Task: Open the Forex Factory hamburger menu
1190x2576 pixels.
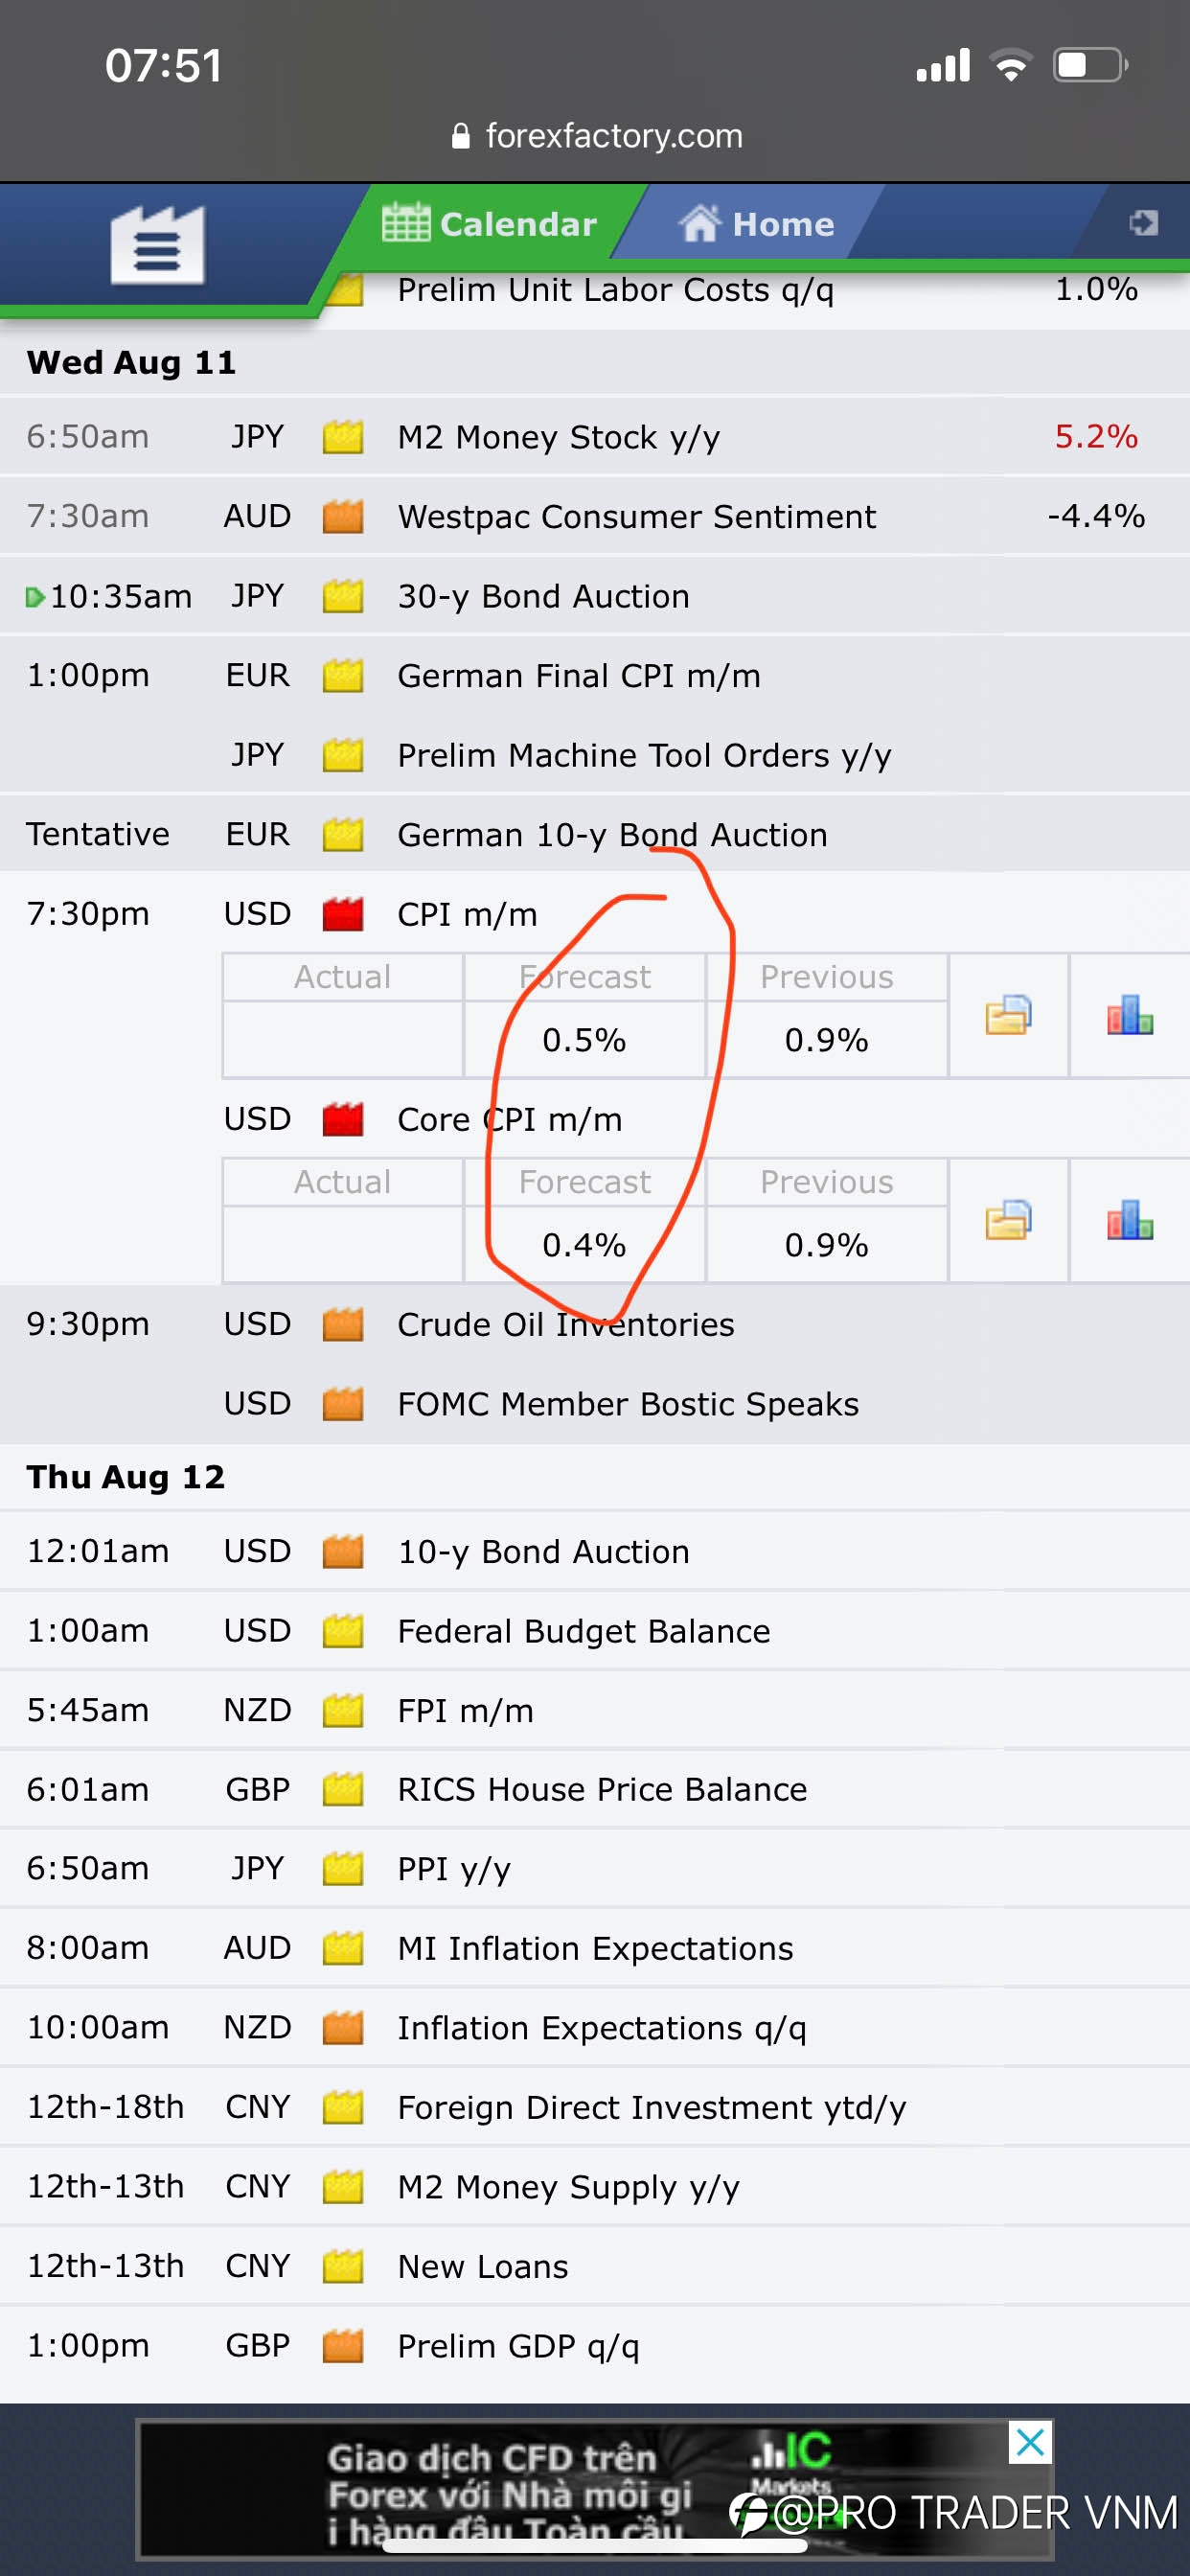Action: [157, 246]
